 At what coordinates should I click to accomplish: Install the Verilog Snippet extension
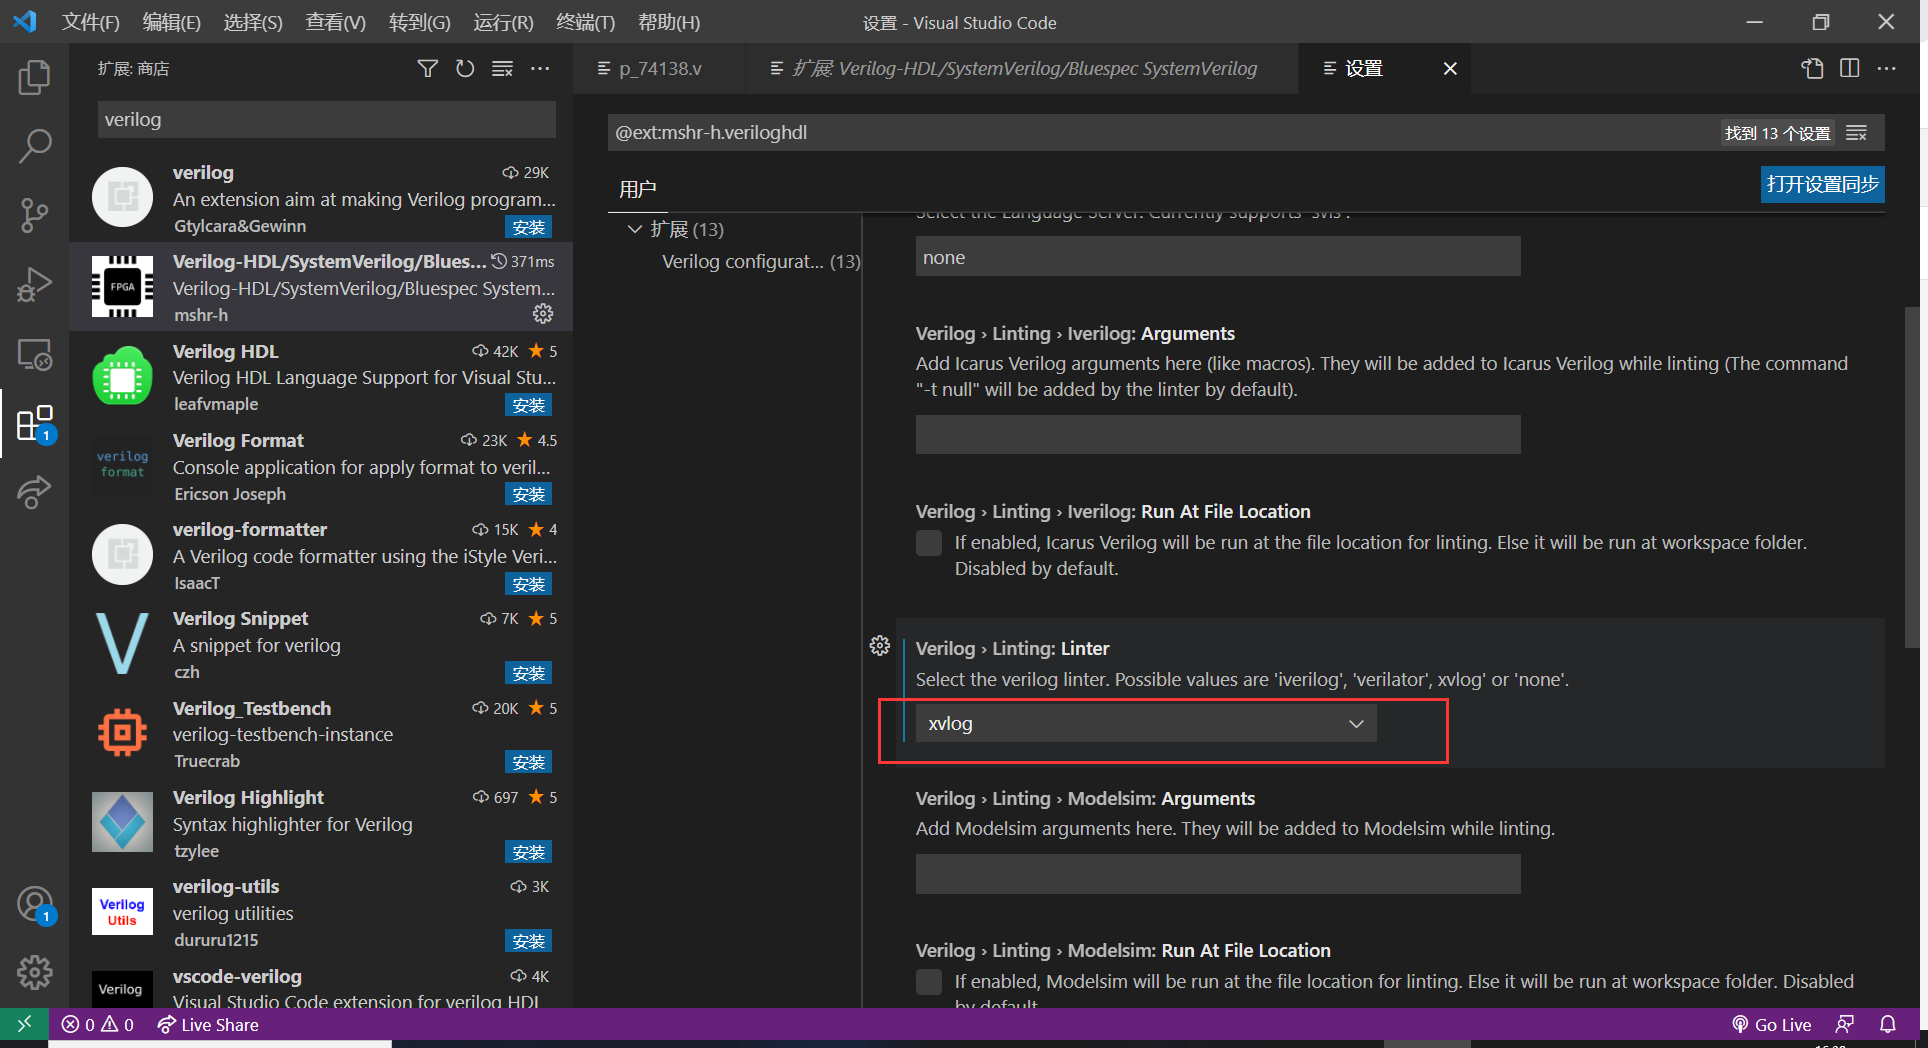coord(528,673)
